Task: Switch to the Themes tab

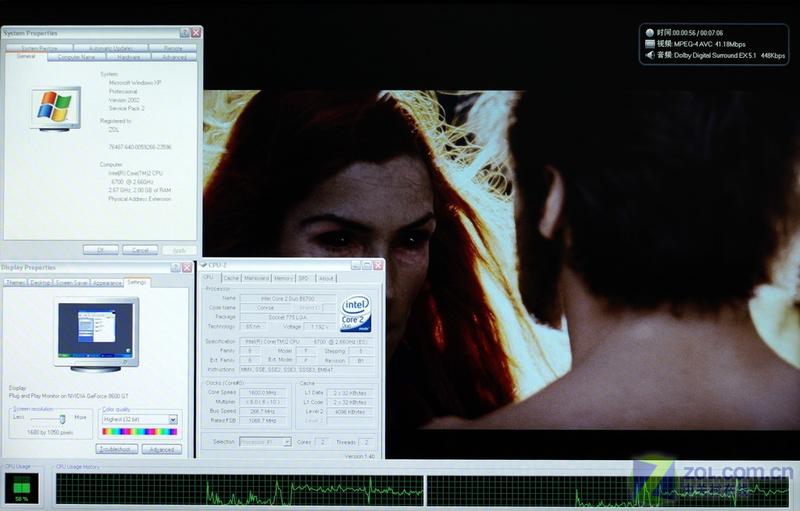Action: (x=15, y=283)
